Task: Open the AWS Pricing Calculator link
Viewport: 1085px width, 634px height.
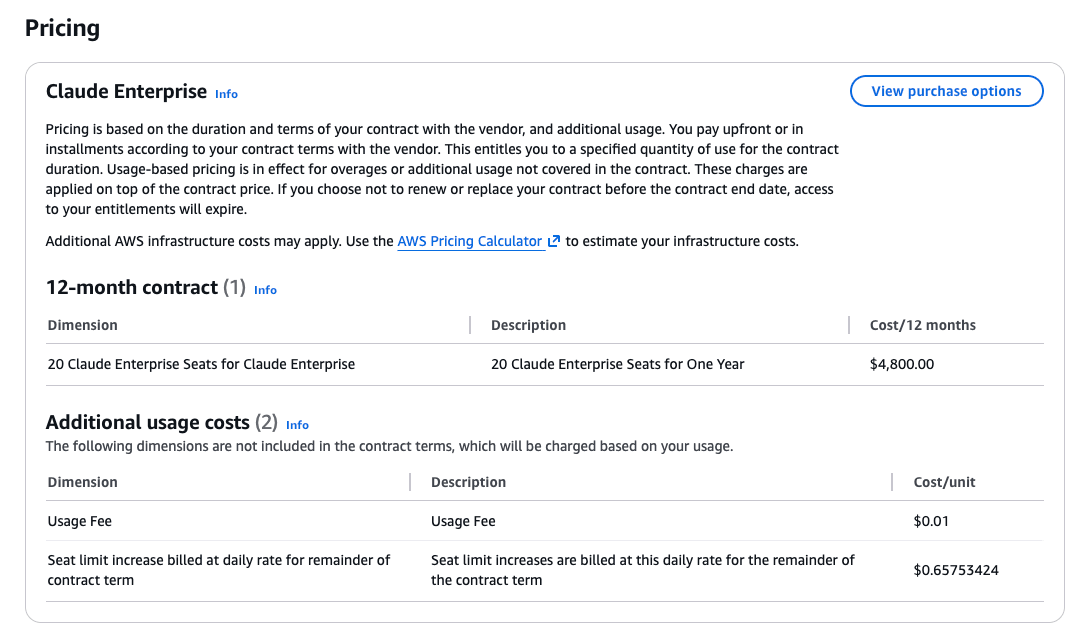Action: (x=470, y=240)
